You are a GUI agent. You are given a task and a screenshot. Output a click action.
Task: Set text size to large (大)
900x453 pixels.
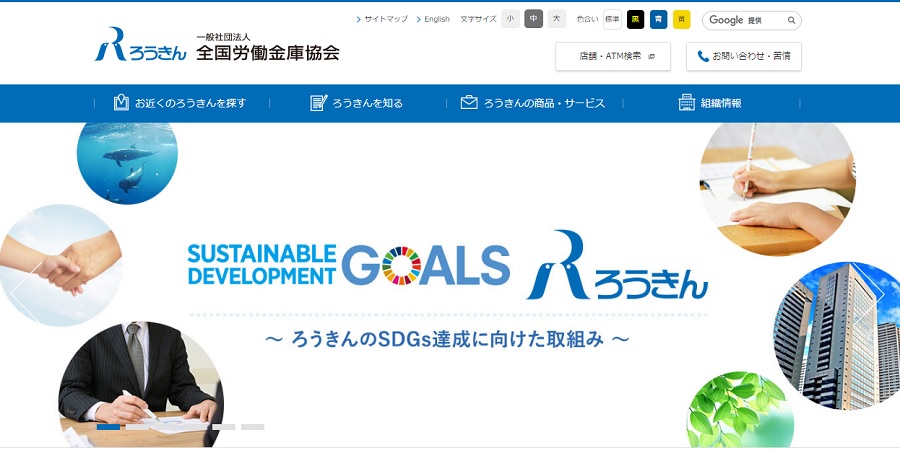point(556,19)
